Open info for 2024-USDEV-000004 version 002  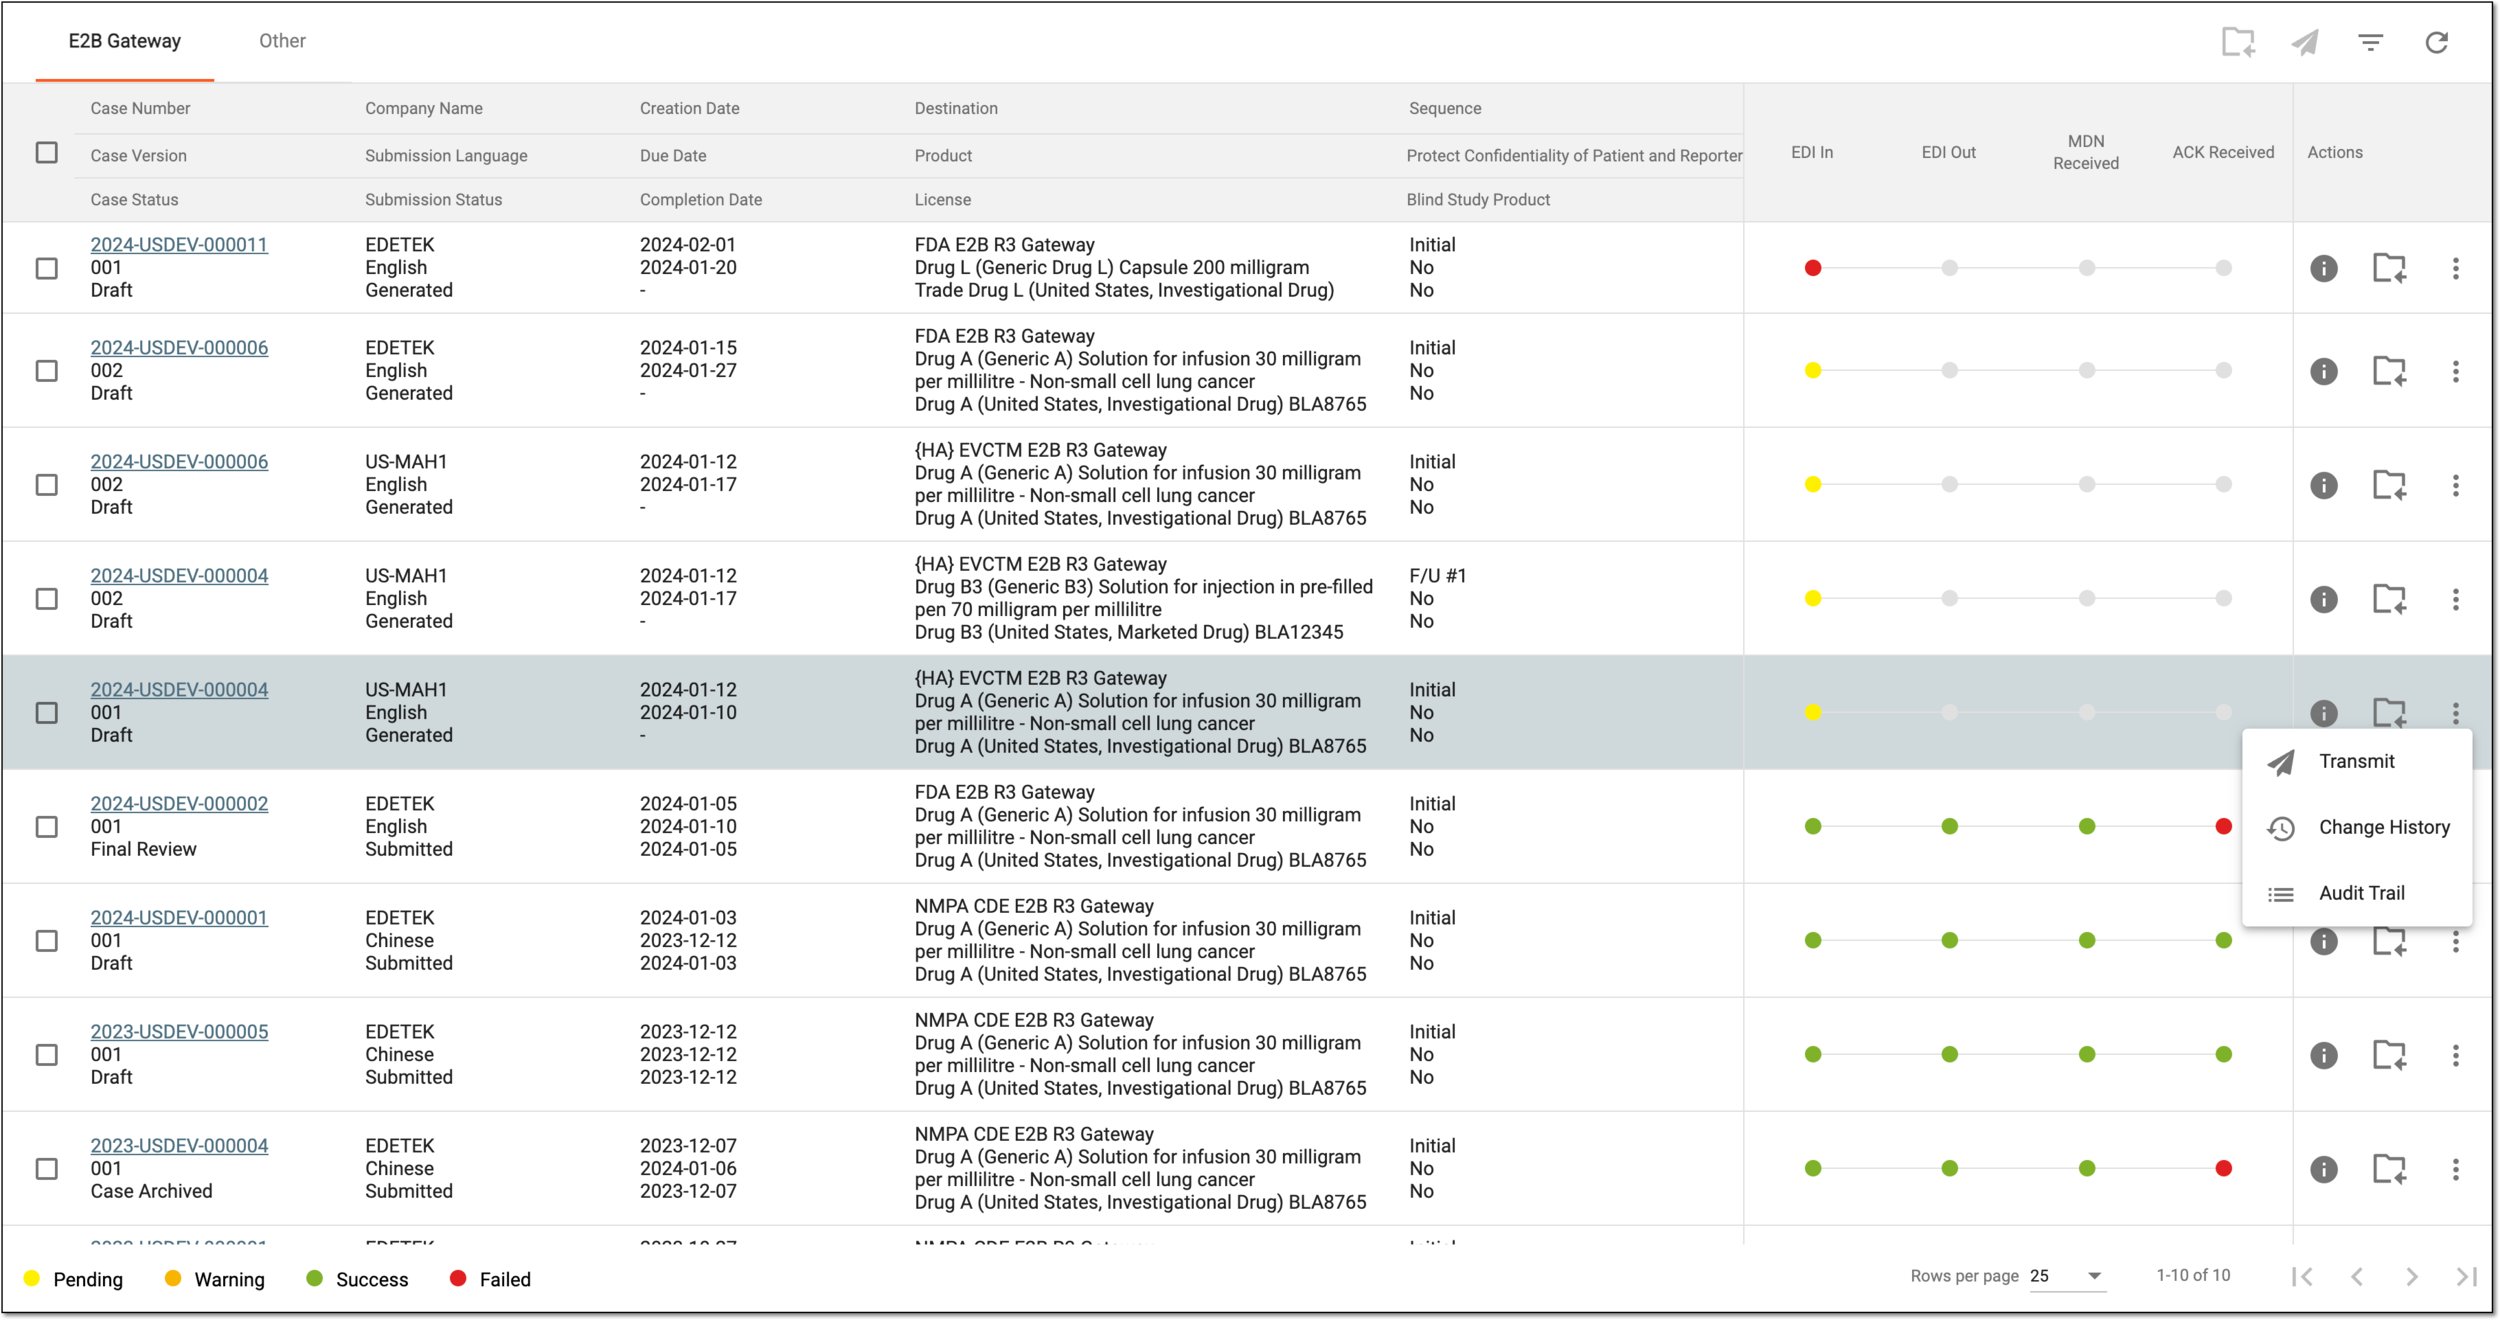[2324, 599]
